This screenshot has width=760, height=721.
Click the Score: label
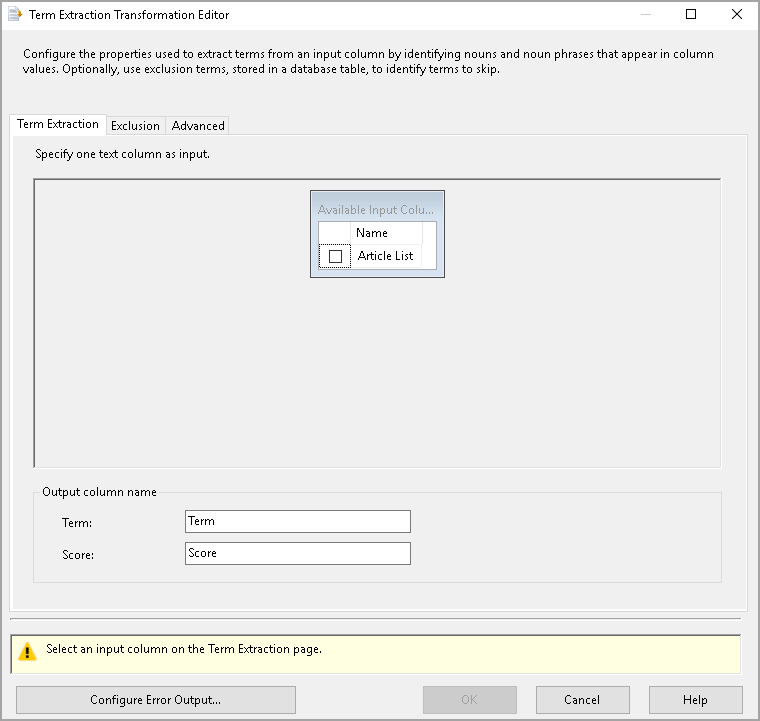click(x=78, y=555)
